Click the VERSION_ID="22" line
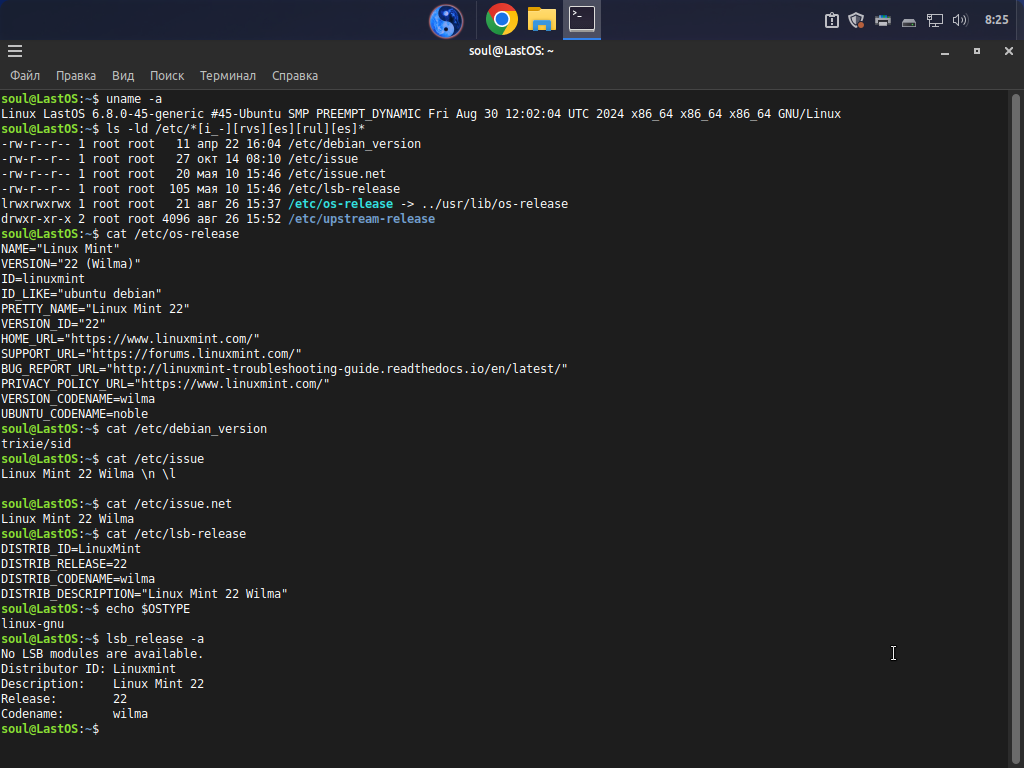 click(53, 324)
